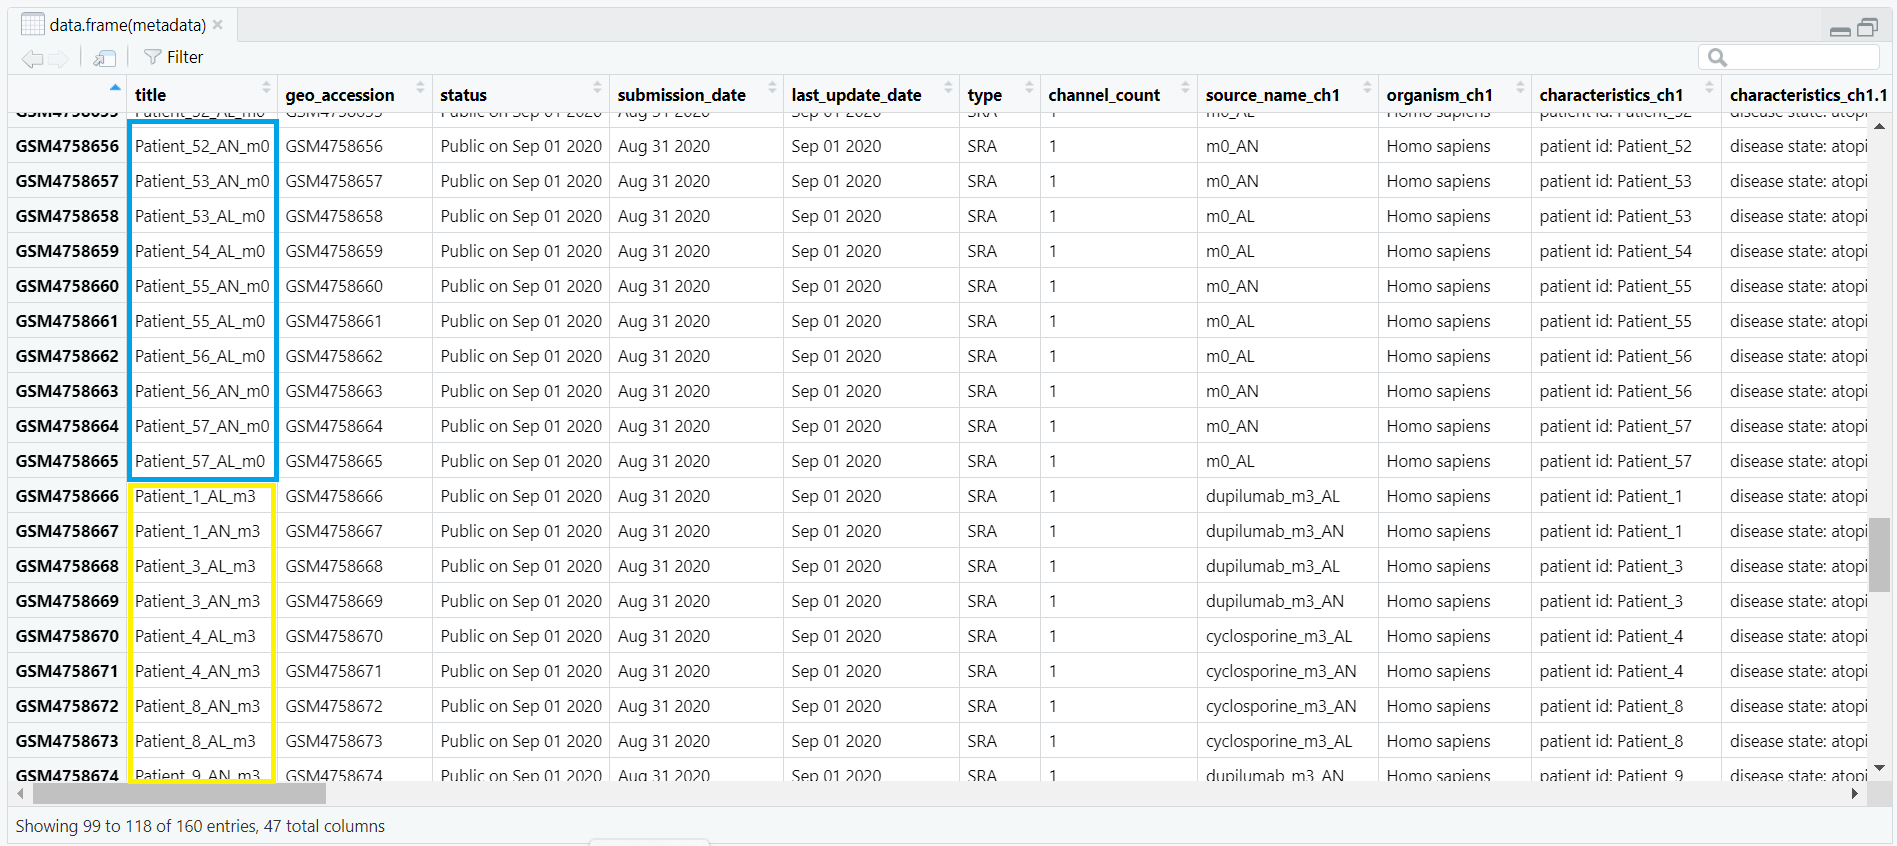Sort by the geo_accession column
This screenshot has width=1897, height=846.
tap(420, 88)
